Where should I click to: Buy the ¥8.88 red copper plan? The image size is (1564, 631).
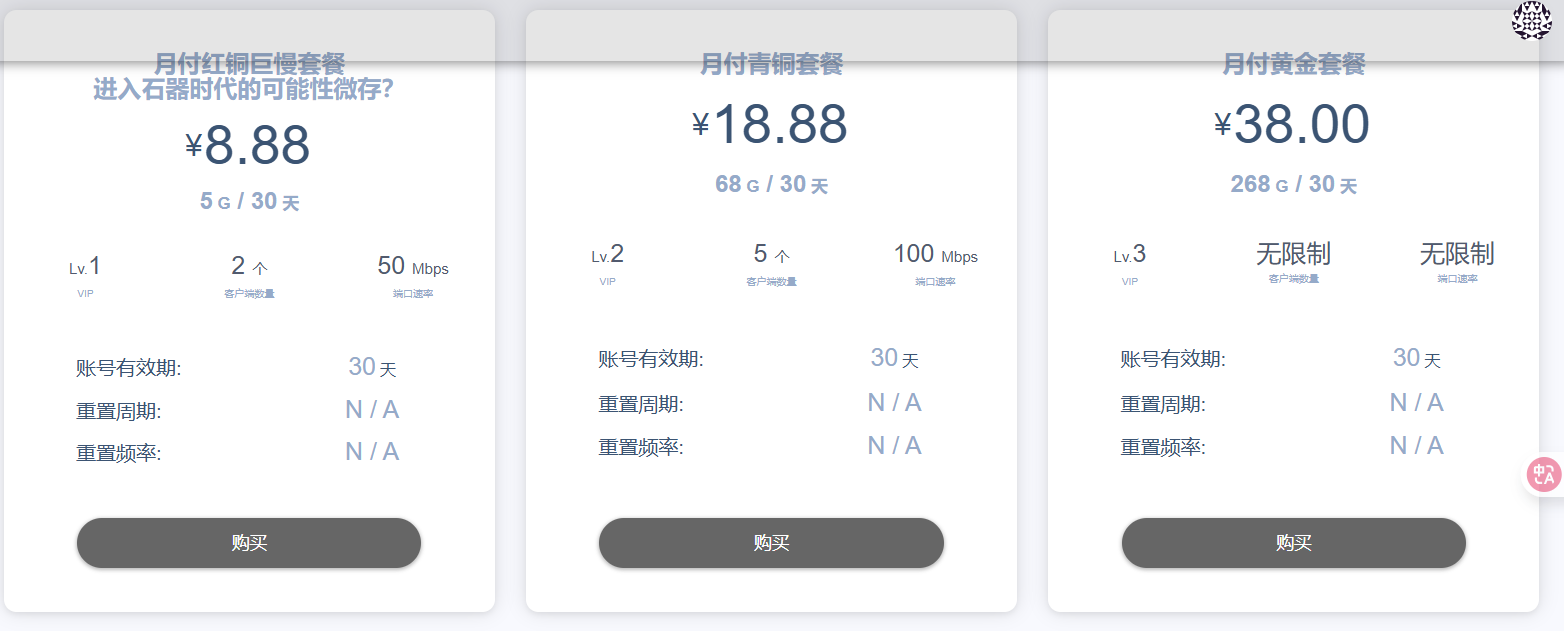pyautogui.click(x=249, y=543)
